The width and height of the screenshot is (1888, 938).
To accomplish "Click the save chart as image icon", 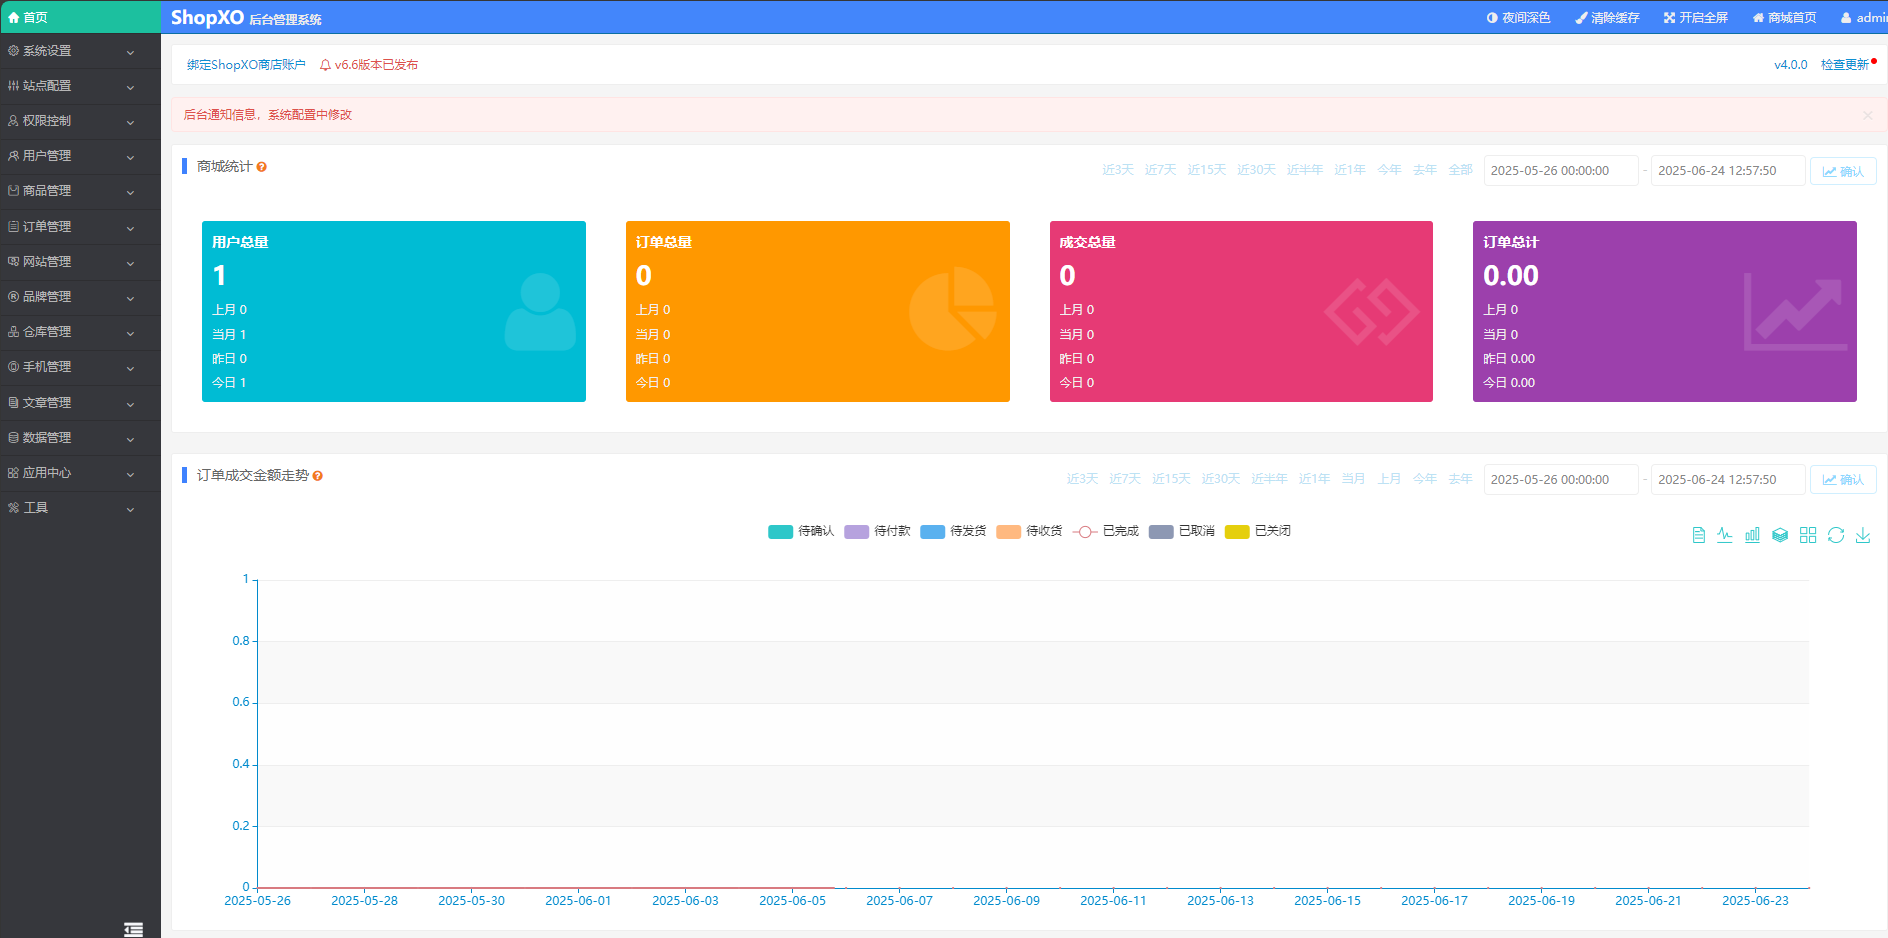I will pyautogui.click(x=1863, y=535).
